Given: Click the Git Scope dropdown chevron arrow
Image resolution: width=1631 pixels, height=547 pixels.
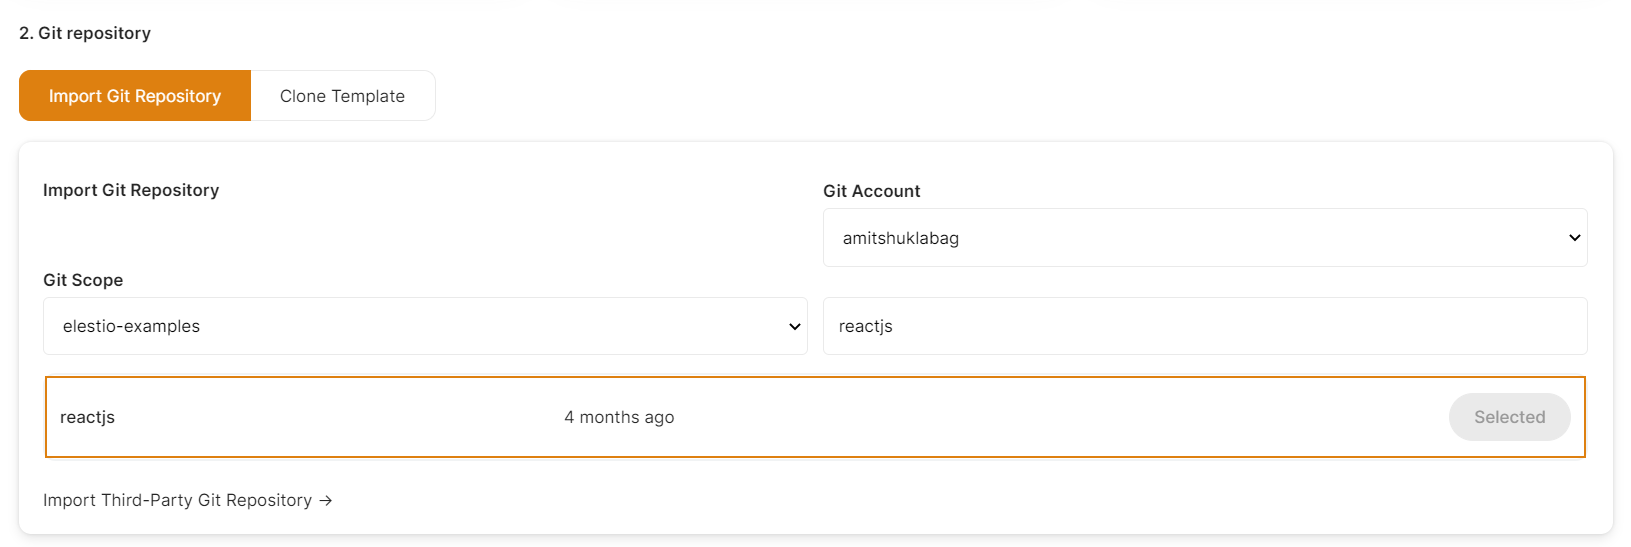Looking at the screenshot, I should (x=794, y=326).
